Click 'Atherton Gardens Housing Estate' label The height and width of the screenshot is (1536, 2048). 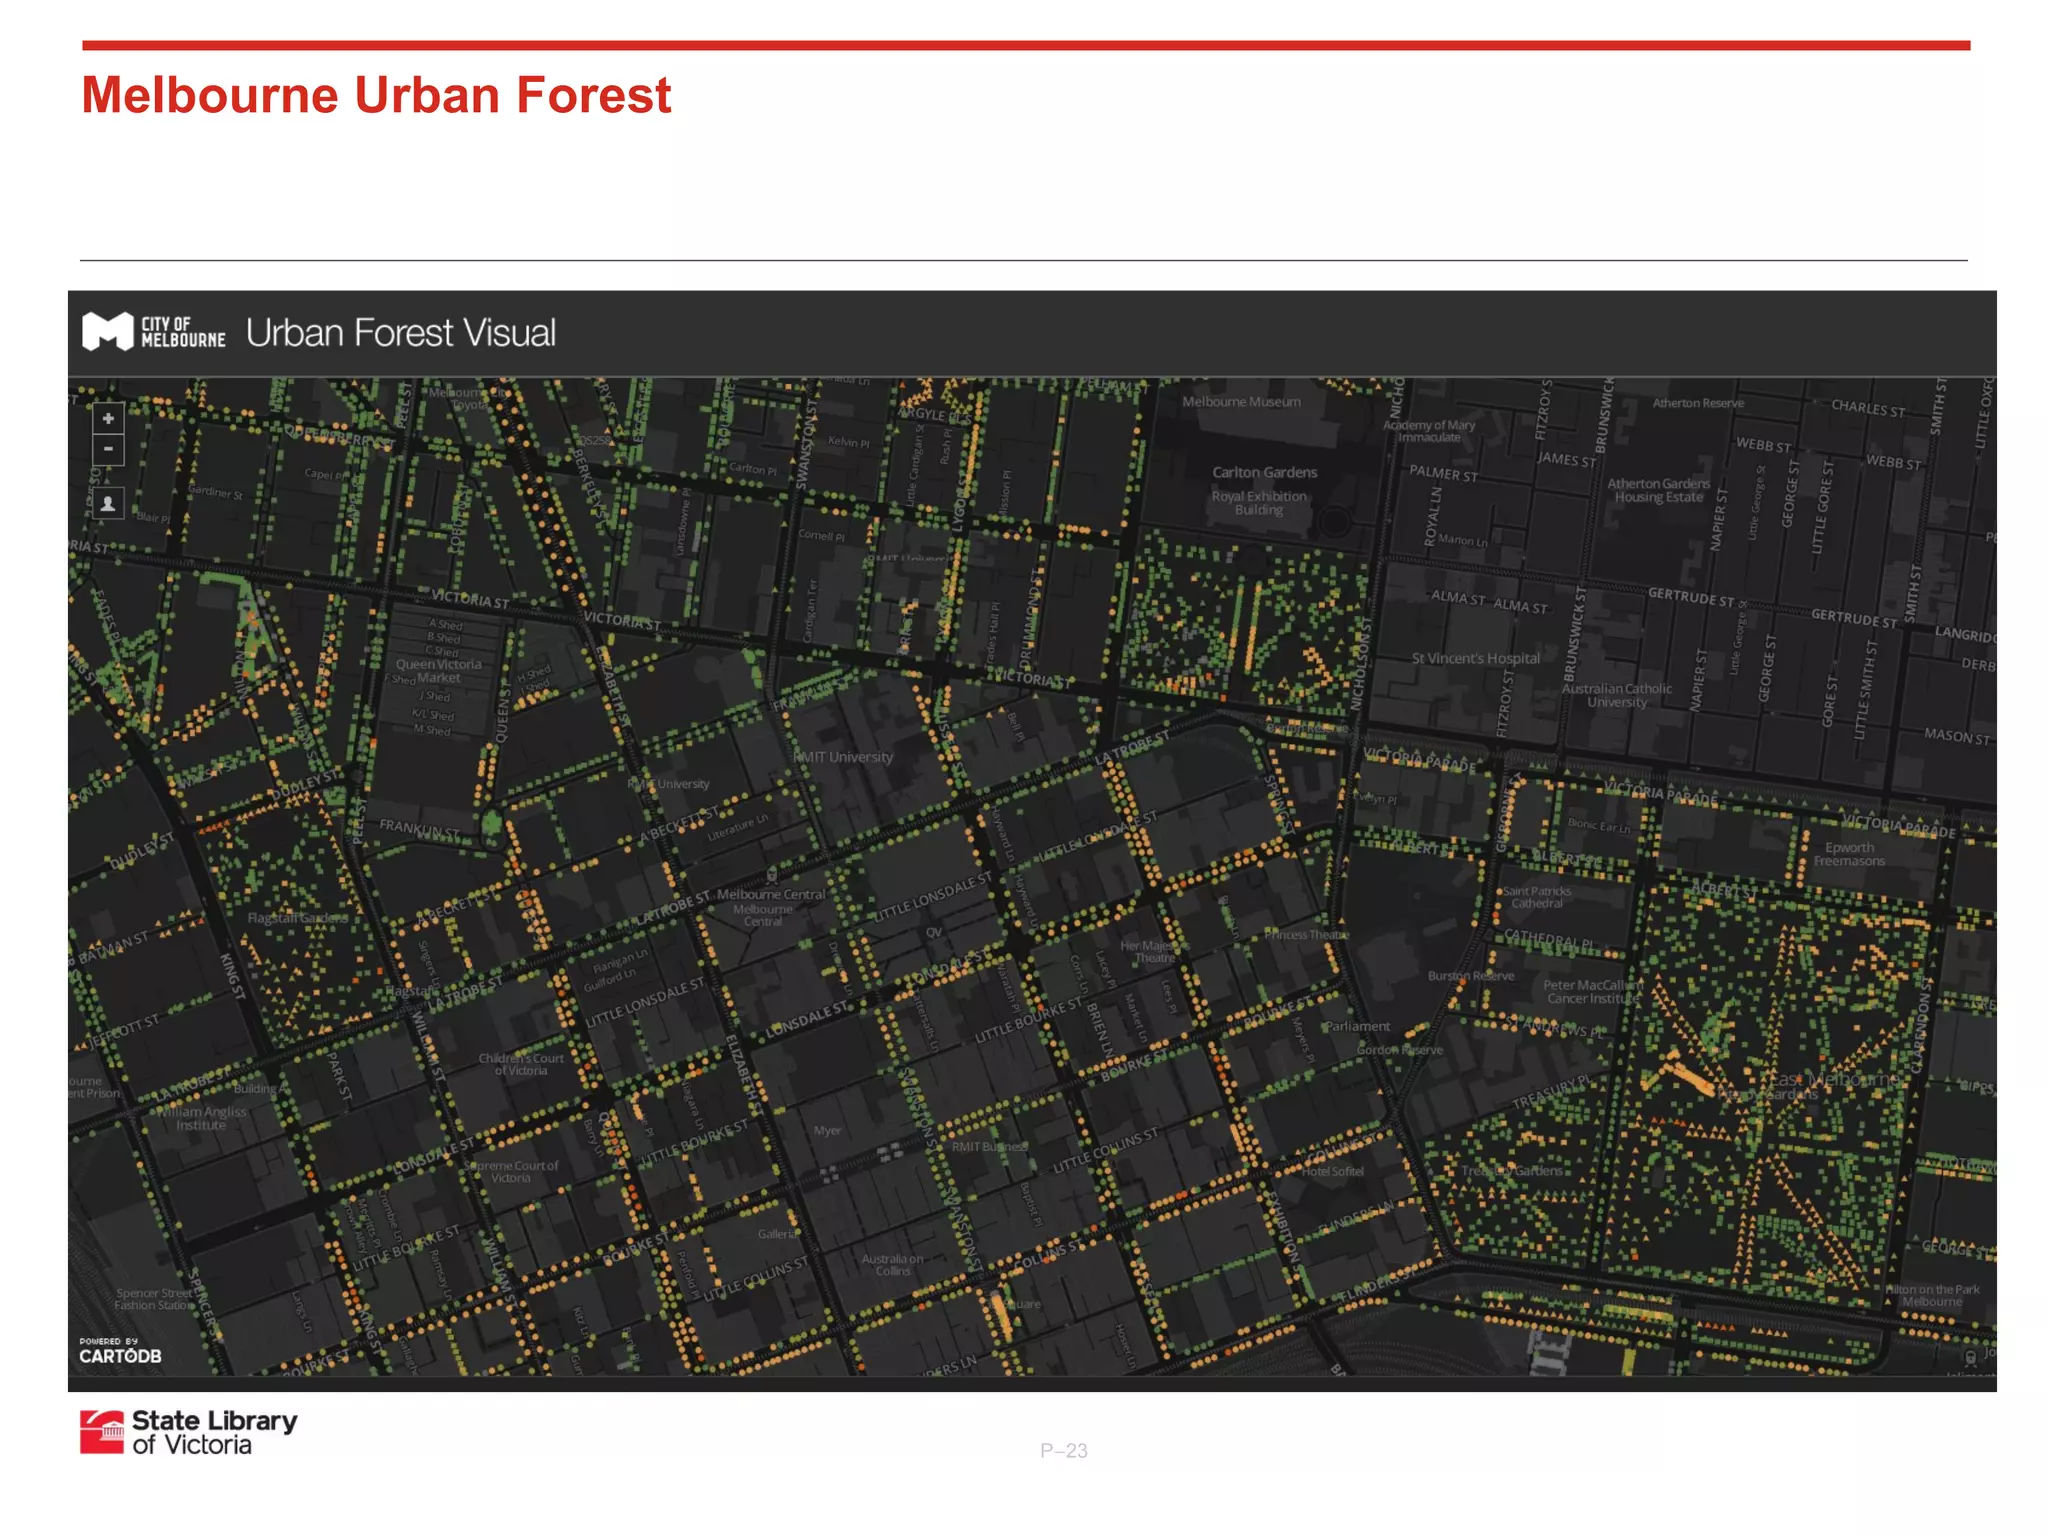[1658, 490]
